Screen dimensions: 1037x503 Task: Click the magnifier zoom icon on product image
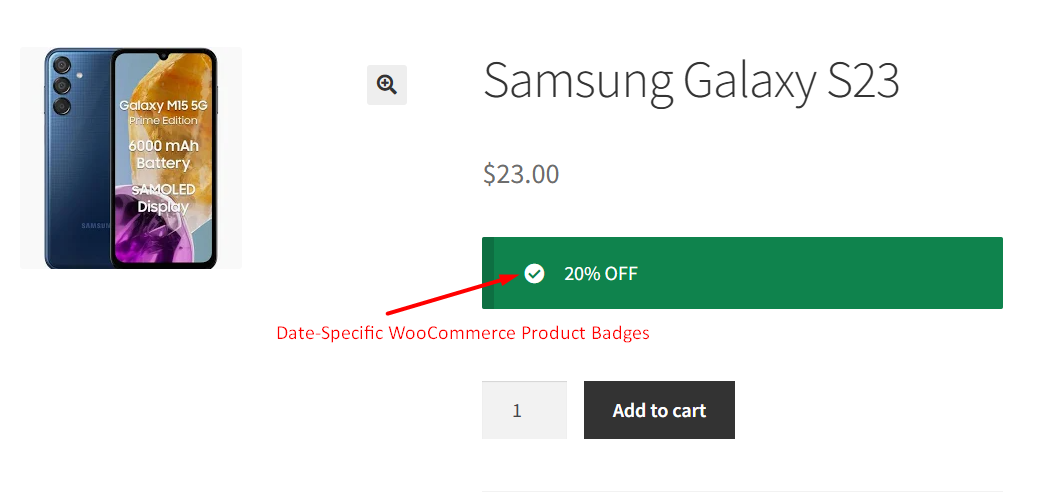(x=387, y=85)
